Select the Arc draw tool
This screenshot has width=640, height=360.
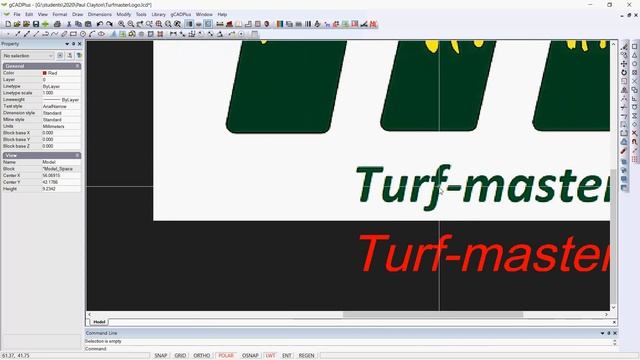(x=92, y=34)
